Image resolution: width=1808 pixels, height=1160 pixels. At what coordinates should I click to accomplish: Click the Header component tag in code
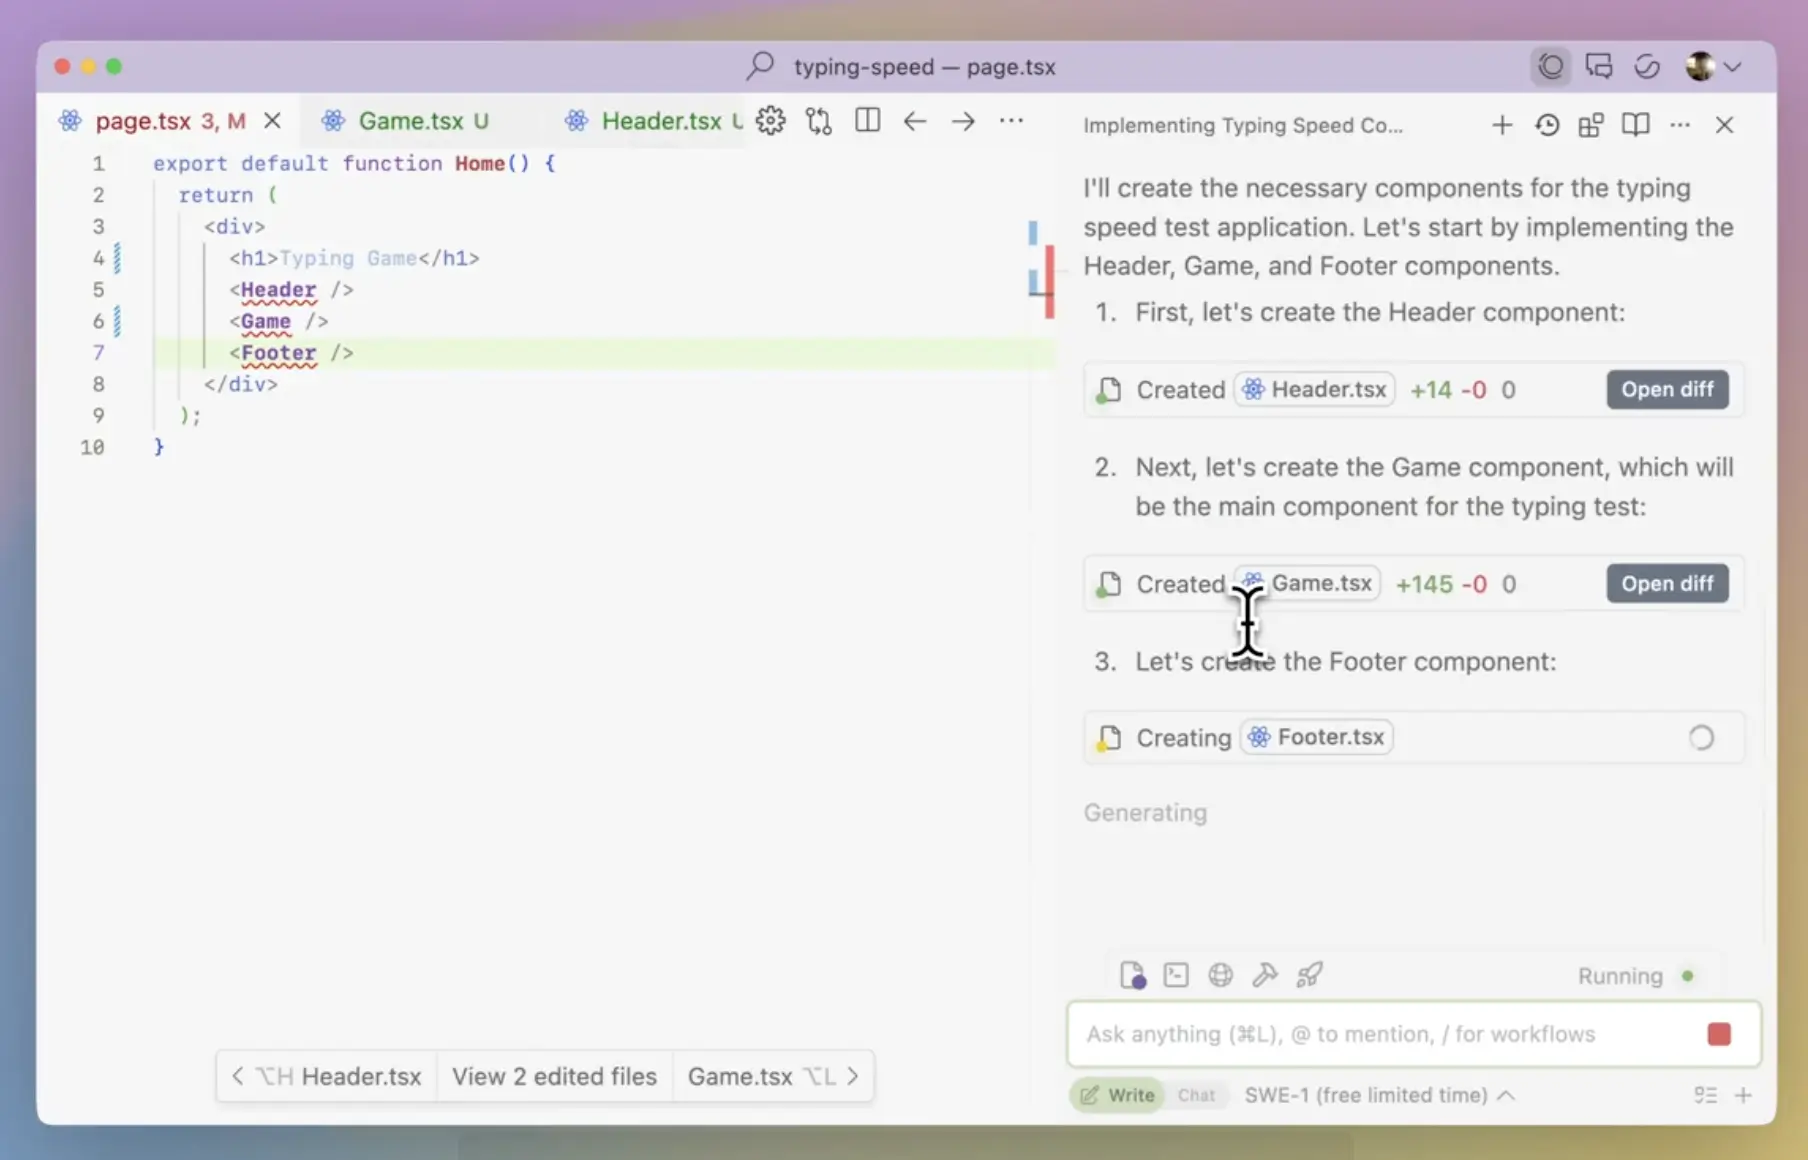point(278,290)
